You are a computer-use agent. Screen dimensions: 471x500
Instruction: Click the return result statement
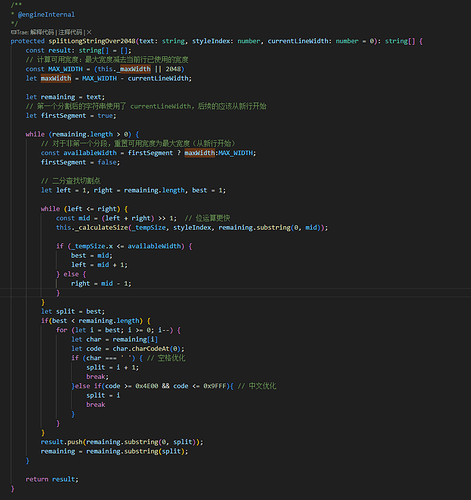point(52,480)
